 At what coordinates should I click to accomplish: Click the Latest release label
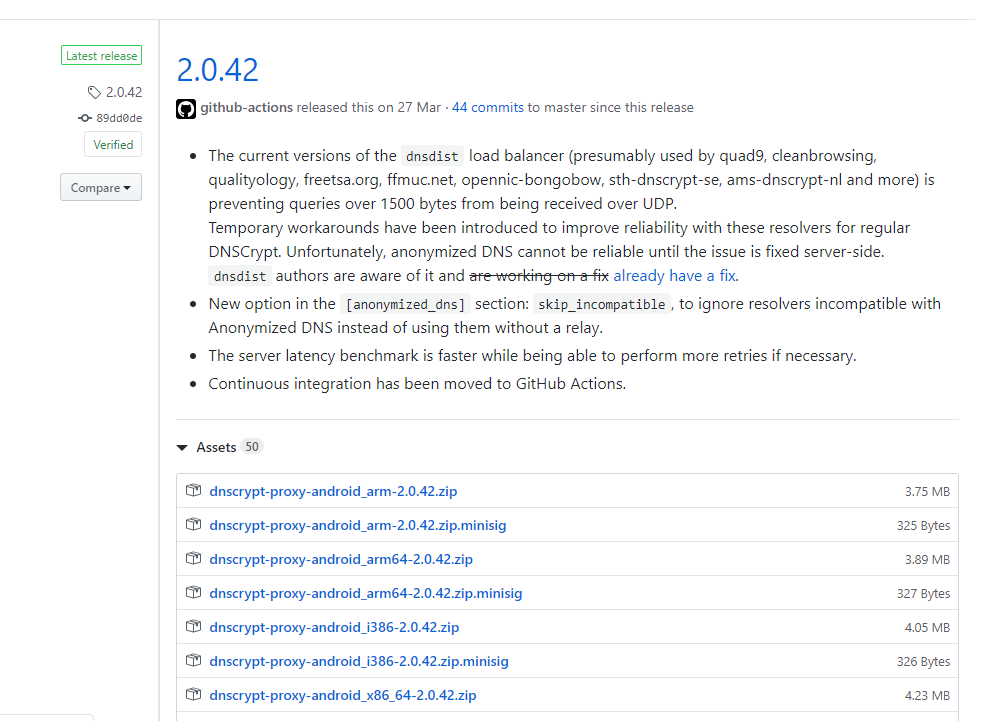101,56
